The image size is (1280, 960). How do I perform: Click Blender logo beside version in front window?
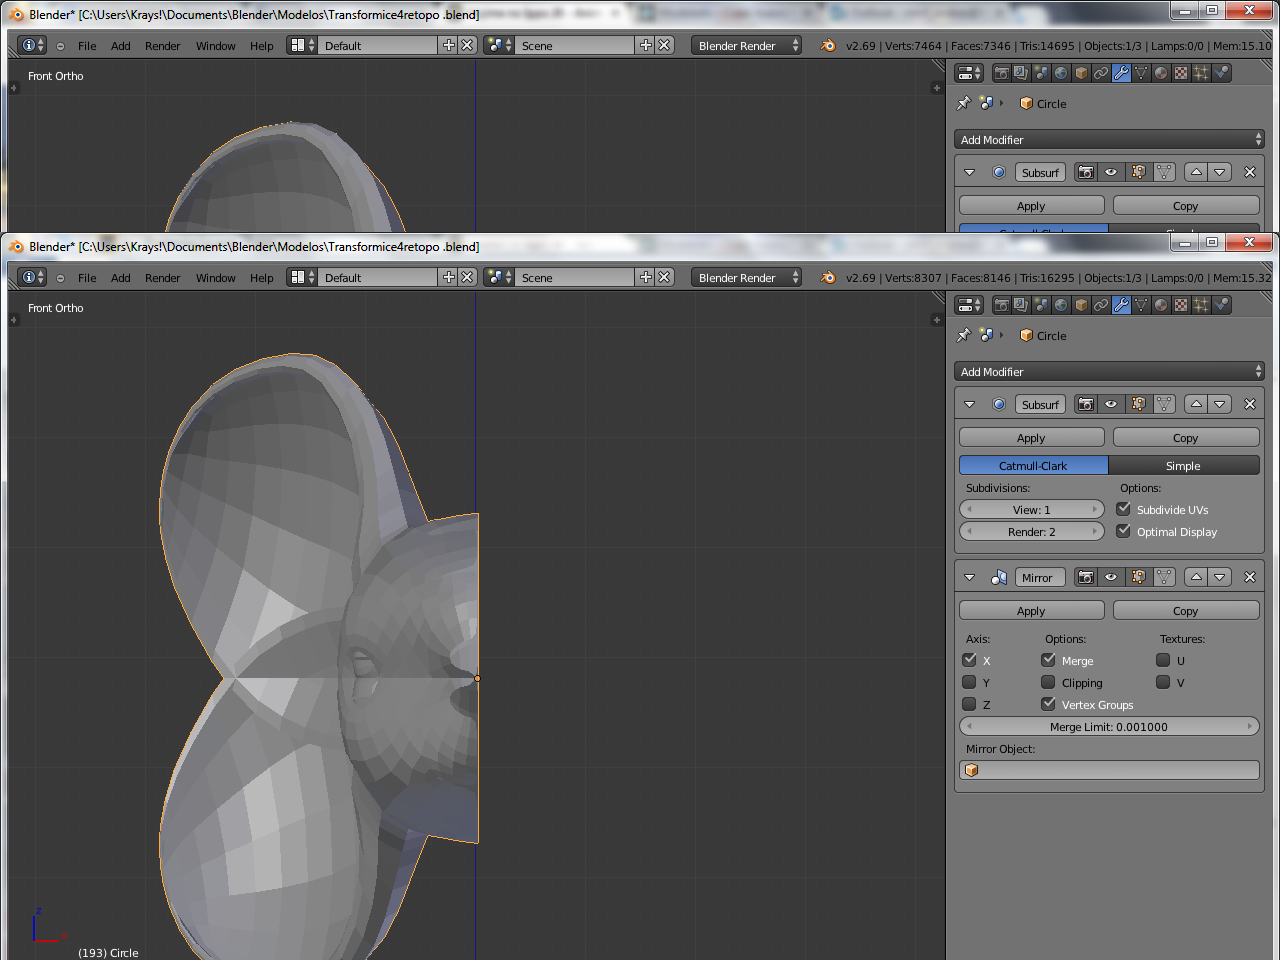(828, 277)
